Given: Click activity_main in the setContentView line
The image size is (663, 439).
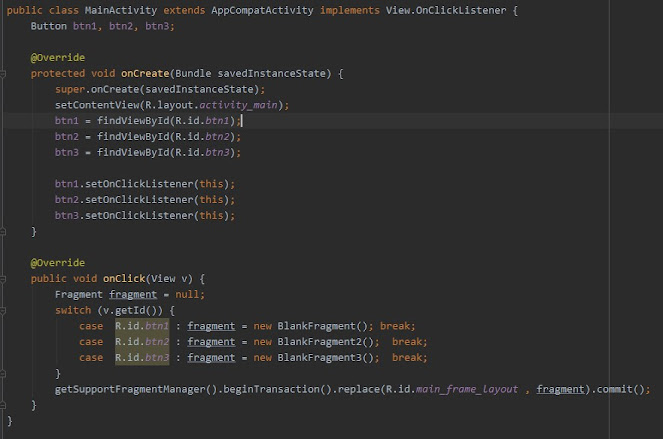Looking at the screenshot, I should point(251,105).
